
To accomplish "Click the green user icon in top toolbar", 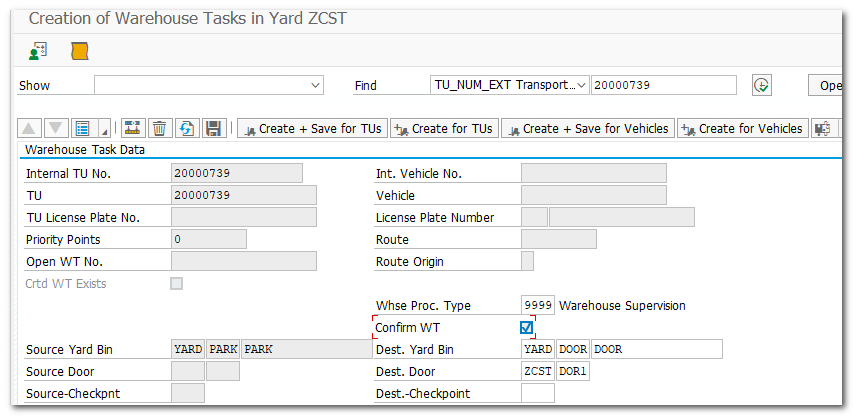I will coord(38,50).
